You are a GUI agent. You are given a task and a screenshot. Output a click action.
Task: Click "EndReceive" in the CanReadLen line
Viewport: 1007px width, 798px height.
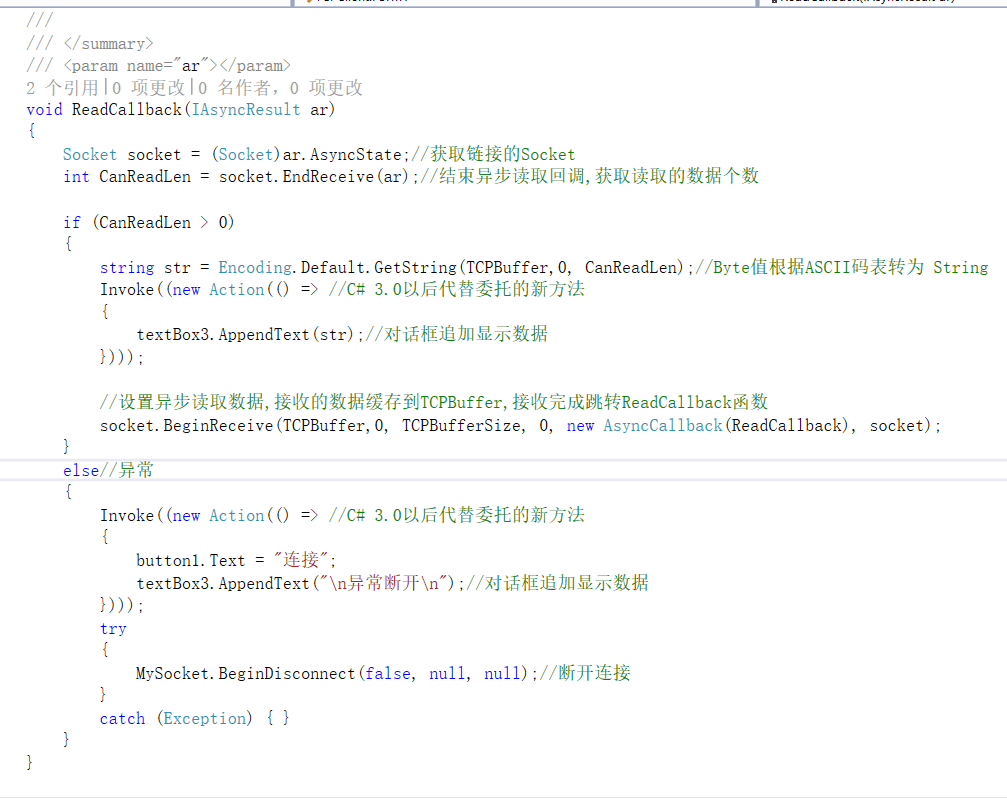click(328, 177)
